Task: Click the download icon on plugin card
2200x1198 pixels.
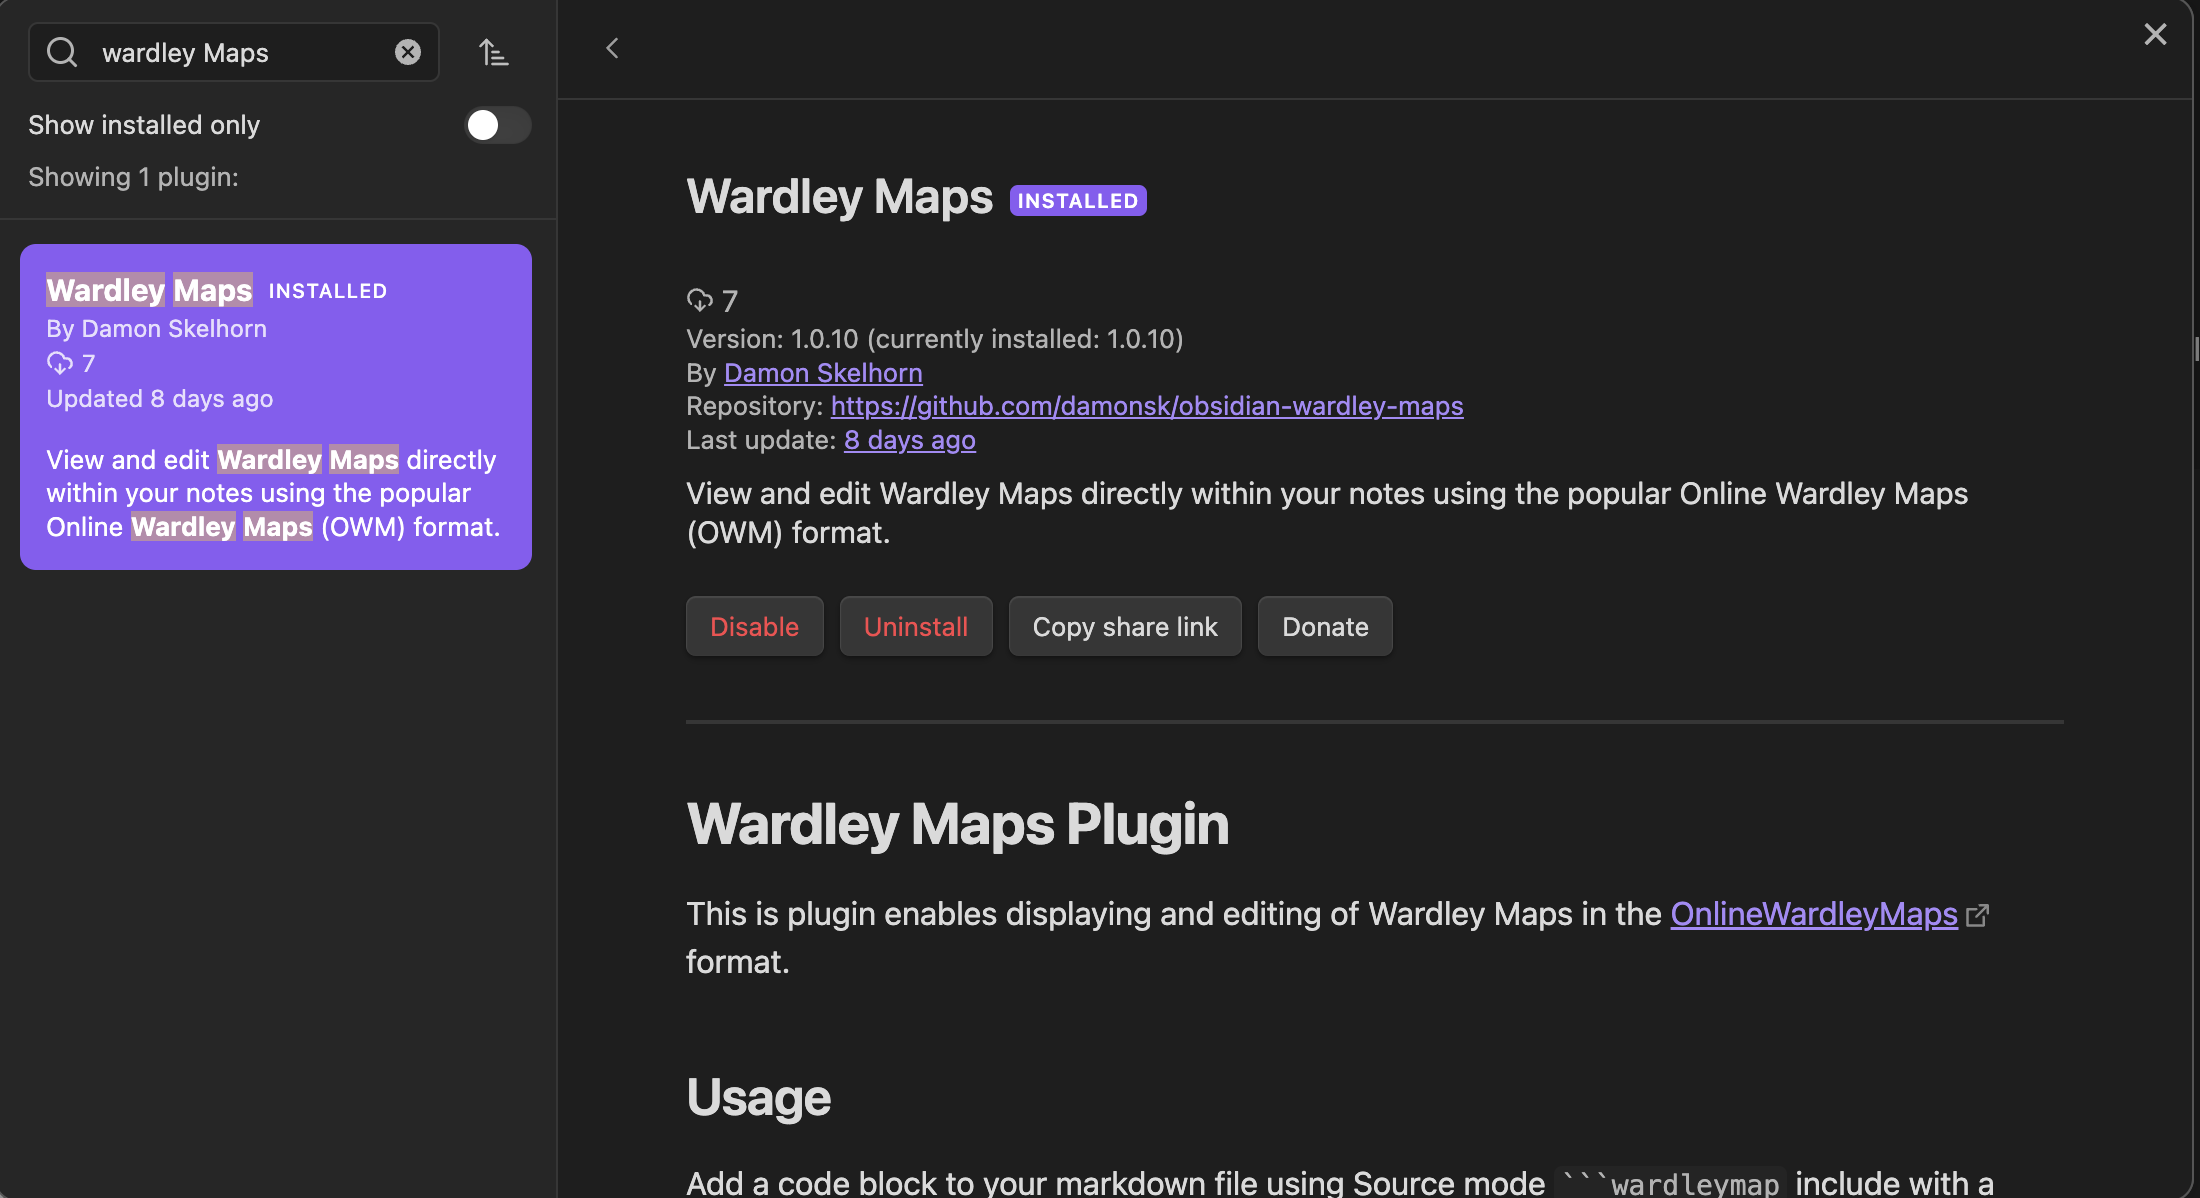Action: (60, 363)
